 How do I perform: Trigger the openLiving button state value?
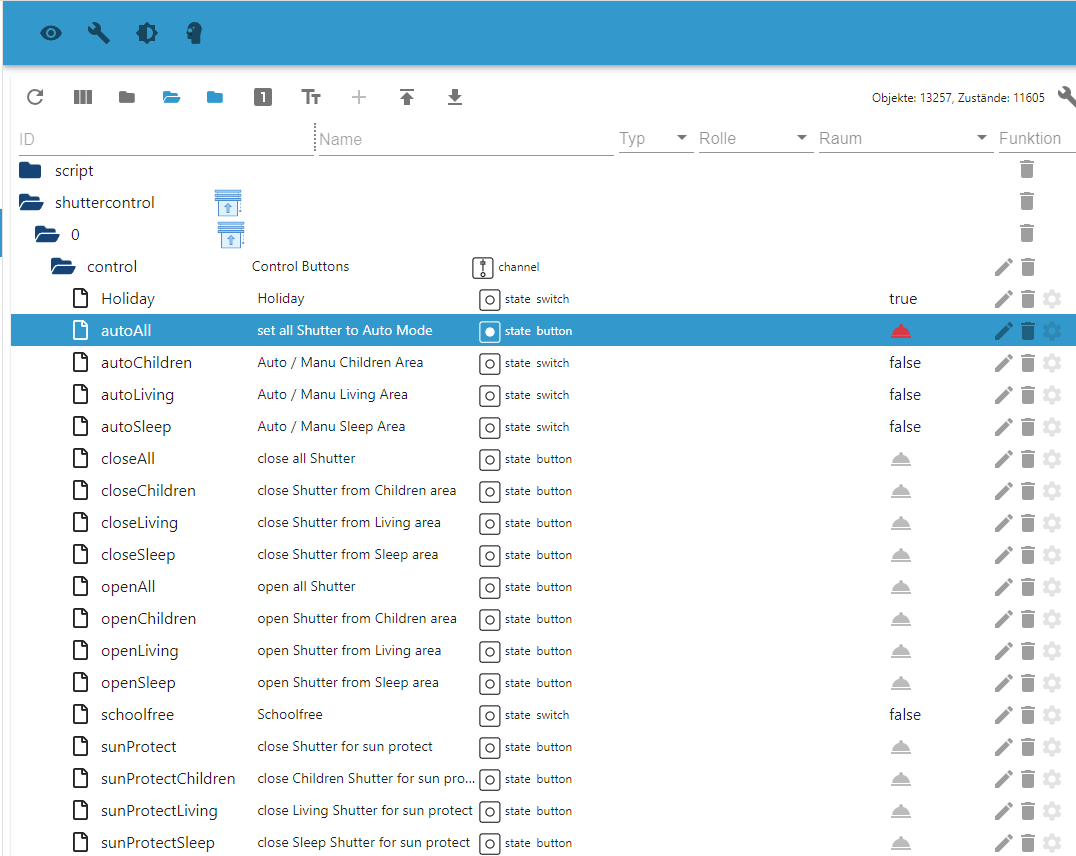(x=901, y=651)
